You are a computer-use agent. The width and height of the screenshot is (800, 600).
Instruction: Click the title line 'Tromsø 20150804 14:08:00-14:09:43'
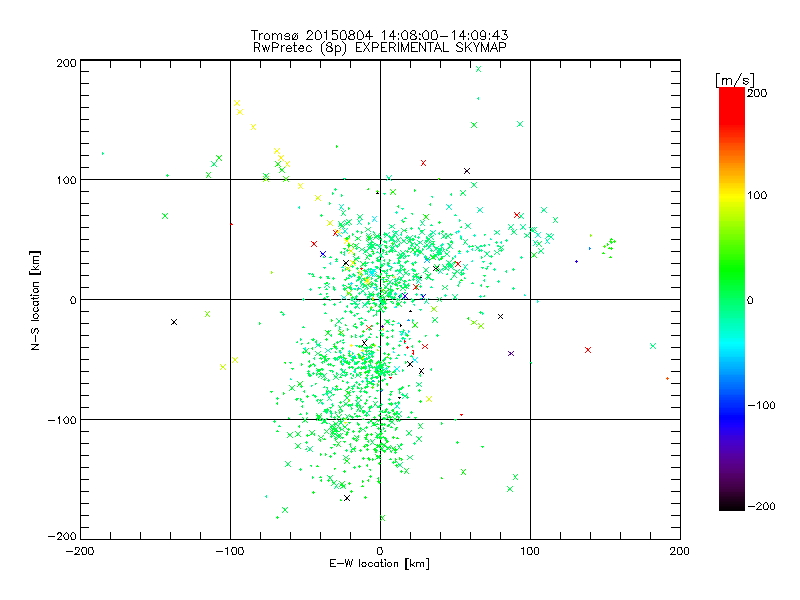point(379,35)
